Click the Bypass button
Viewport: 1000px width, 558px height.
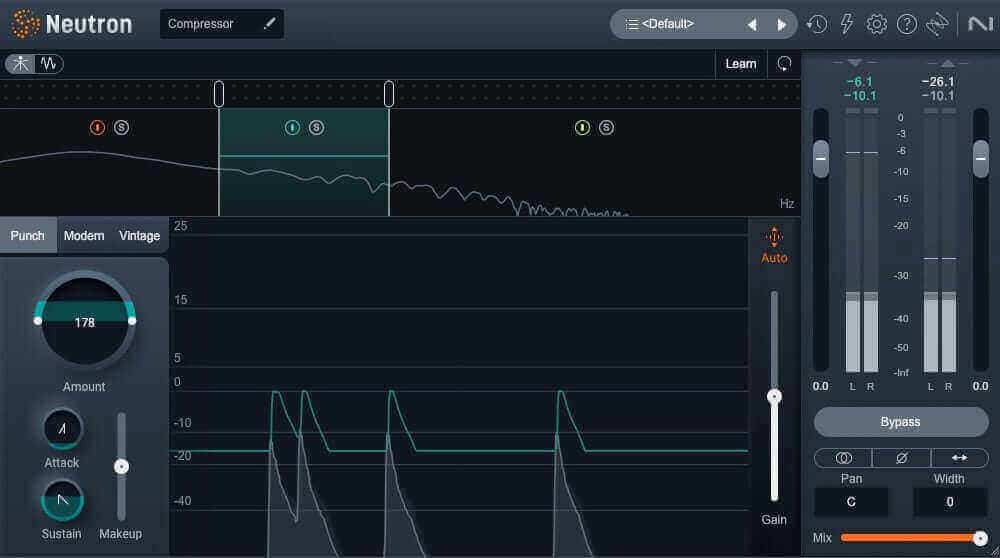pyautogui.click(x=901, y=422)
